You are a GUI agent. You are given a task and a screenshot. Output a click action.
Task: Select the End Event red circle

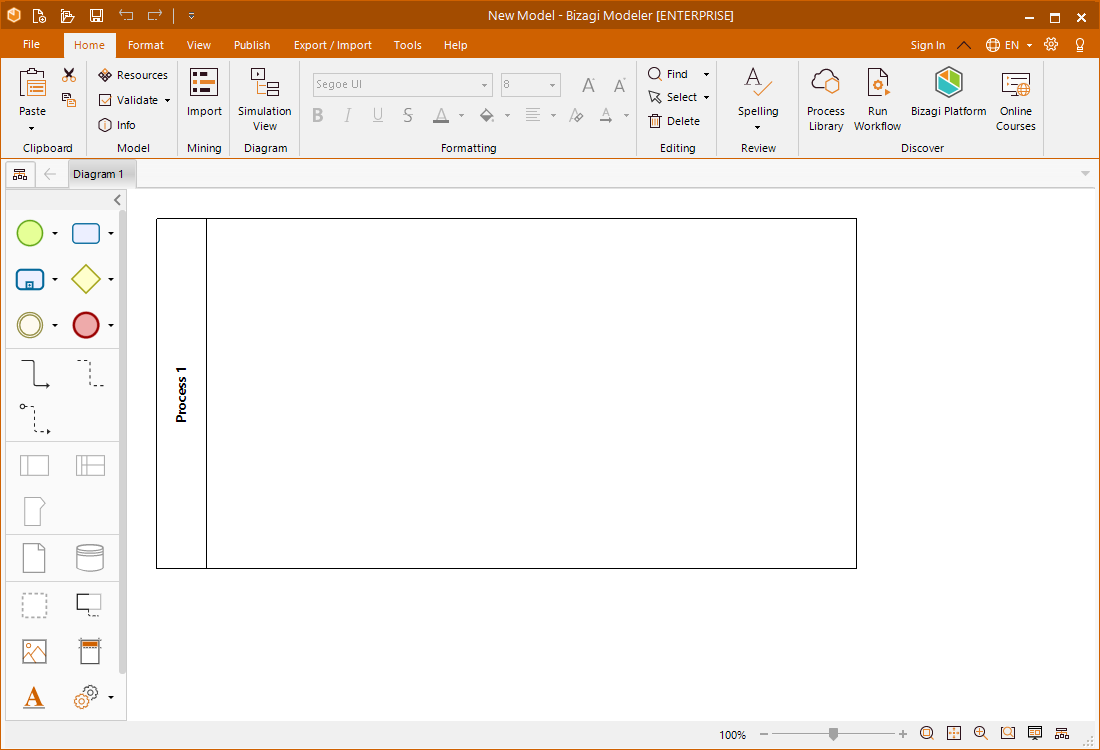(x=86, y=326)
